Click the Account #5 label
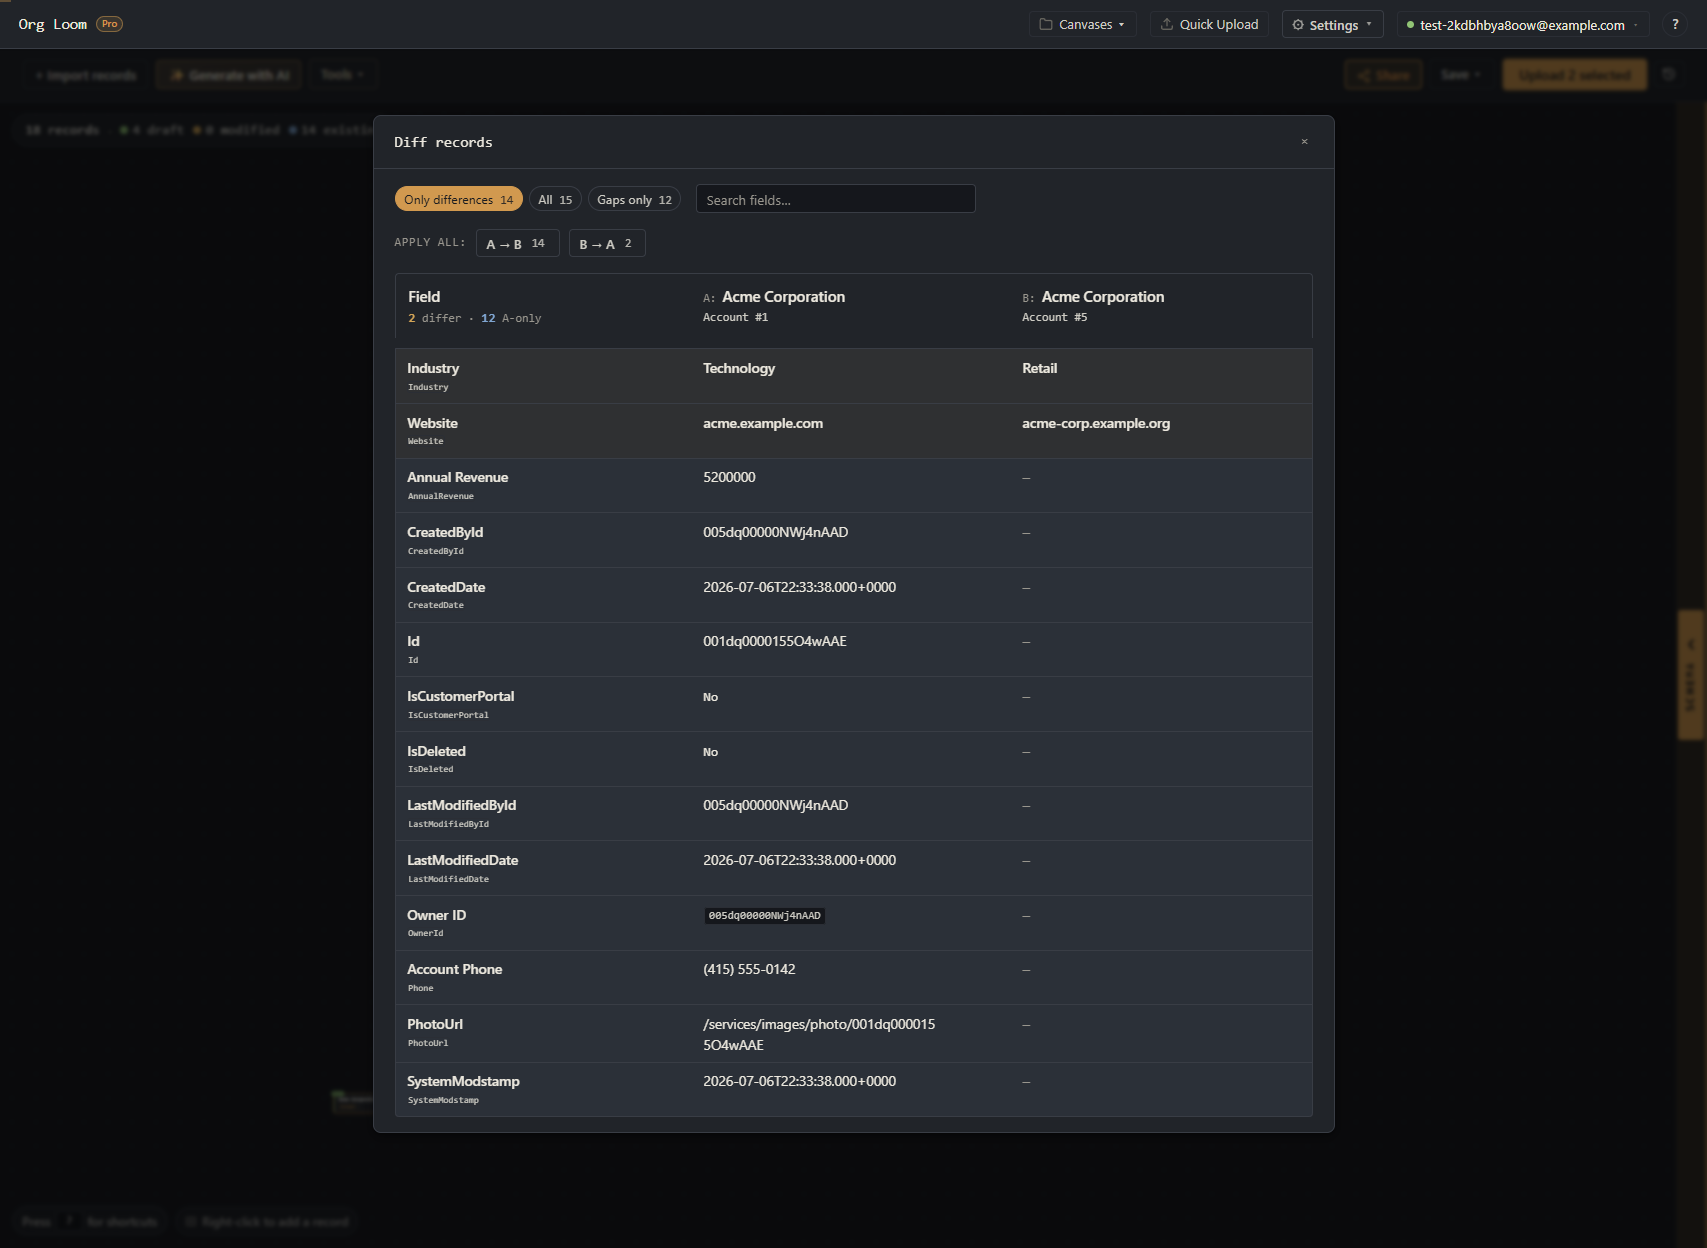This screenshot has width=1707, height=1248. tap(1054, 317)
